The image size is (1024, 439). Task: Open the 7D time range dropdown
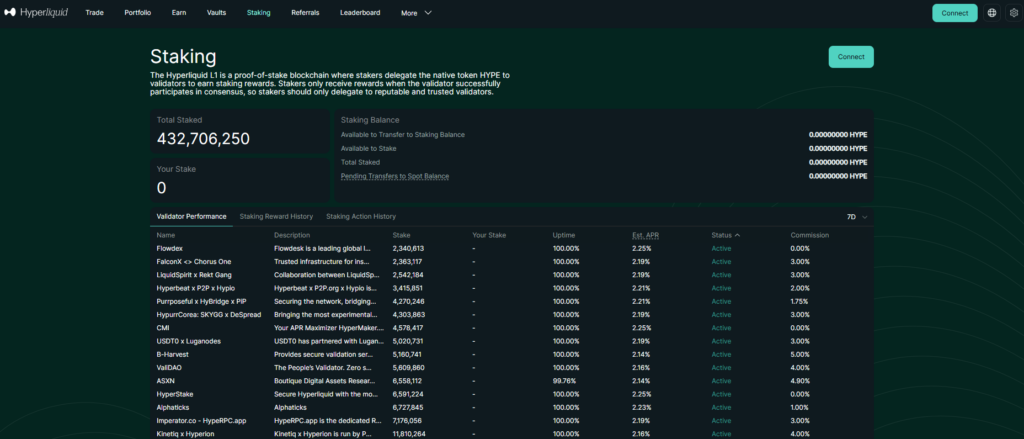coord(857,216)
